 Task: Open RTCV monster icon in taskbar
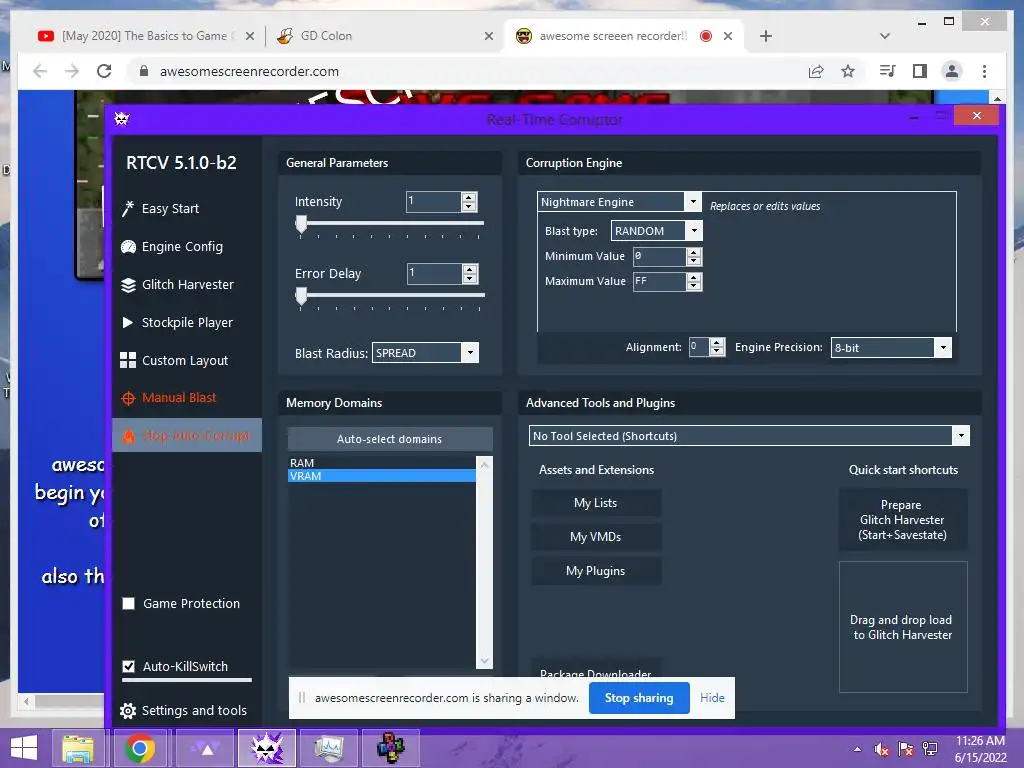(266, 748)
